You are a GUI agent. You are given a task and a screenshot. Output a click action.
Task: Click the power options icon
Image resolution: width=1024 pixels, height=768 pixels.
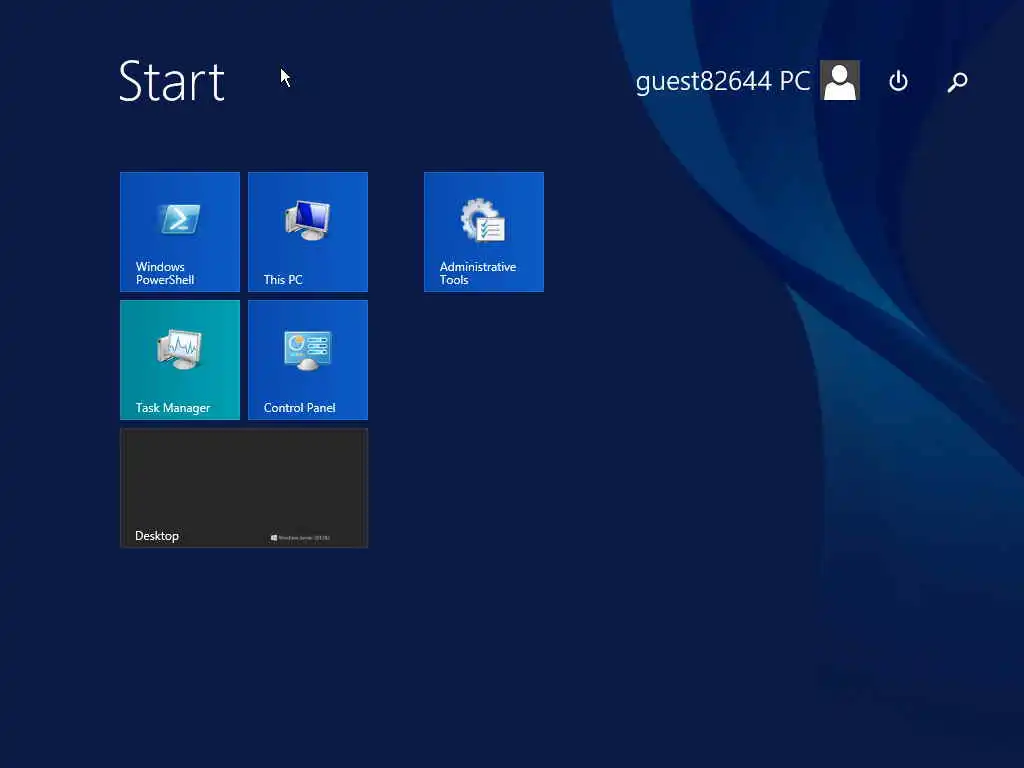click(x=898, y=81)
